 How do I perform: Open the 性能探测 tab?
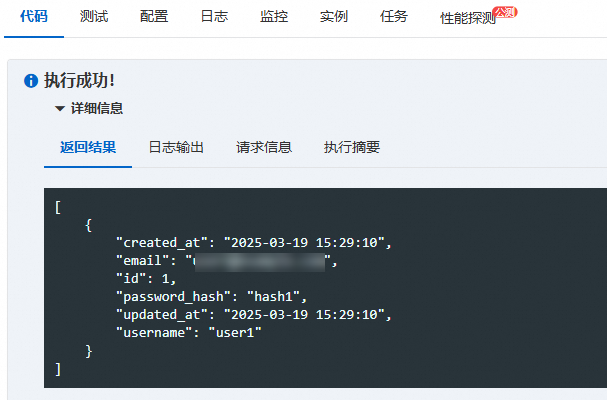467,18
